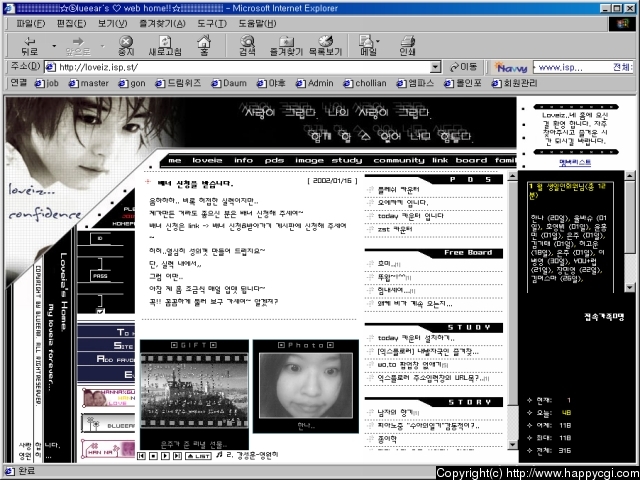Show browsing history with 목록보기

coord(325,46)
